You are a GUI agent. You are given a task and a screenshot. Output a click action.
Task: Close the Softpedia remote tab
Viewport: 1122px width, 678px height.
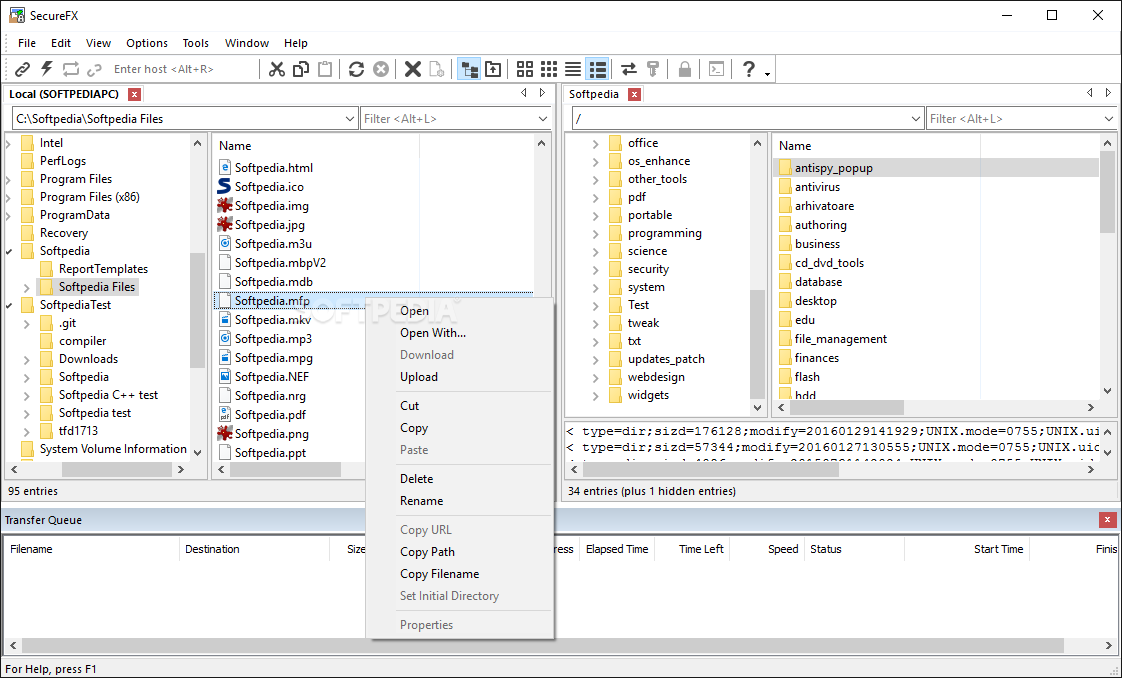point(634,94)
